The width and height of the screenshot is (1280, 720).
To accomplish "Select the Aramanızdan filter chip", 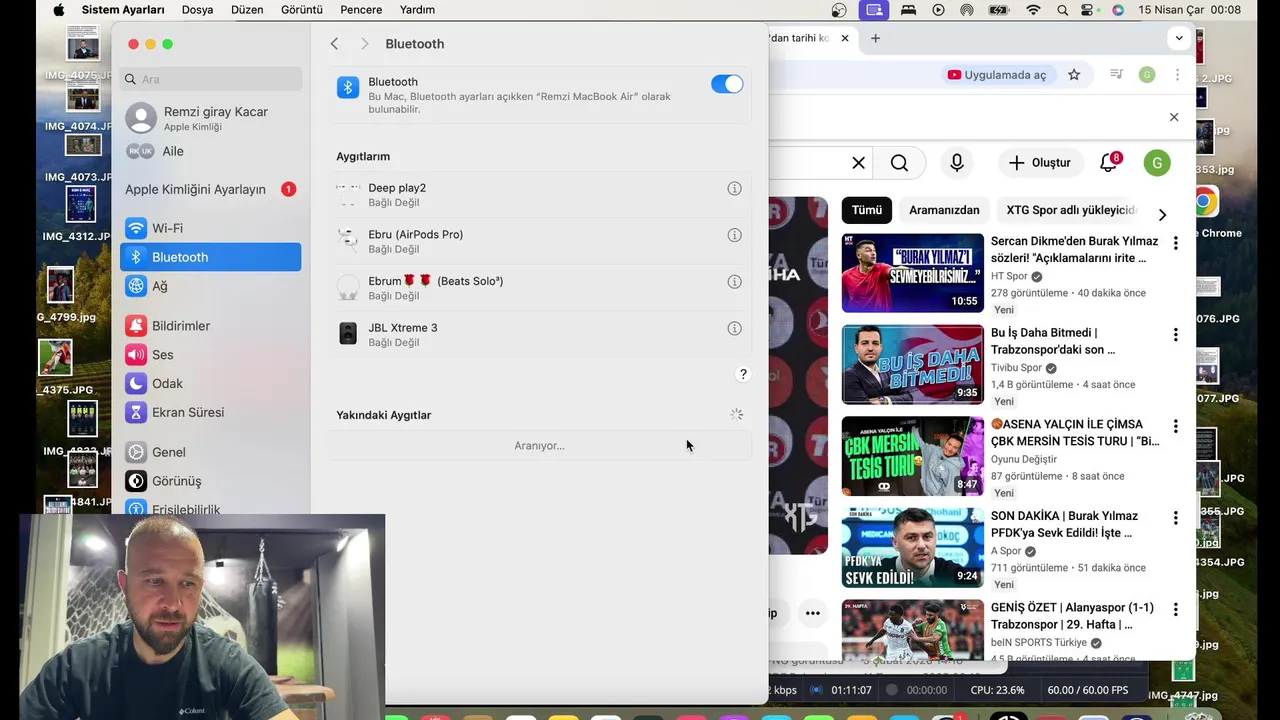I will click(944, 210).
